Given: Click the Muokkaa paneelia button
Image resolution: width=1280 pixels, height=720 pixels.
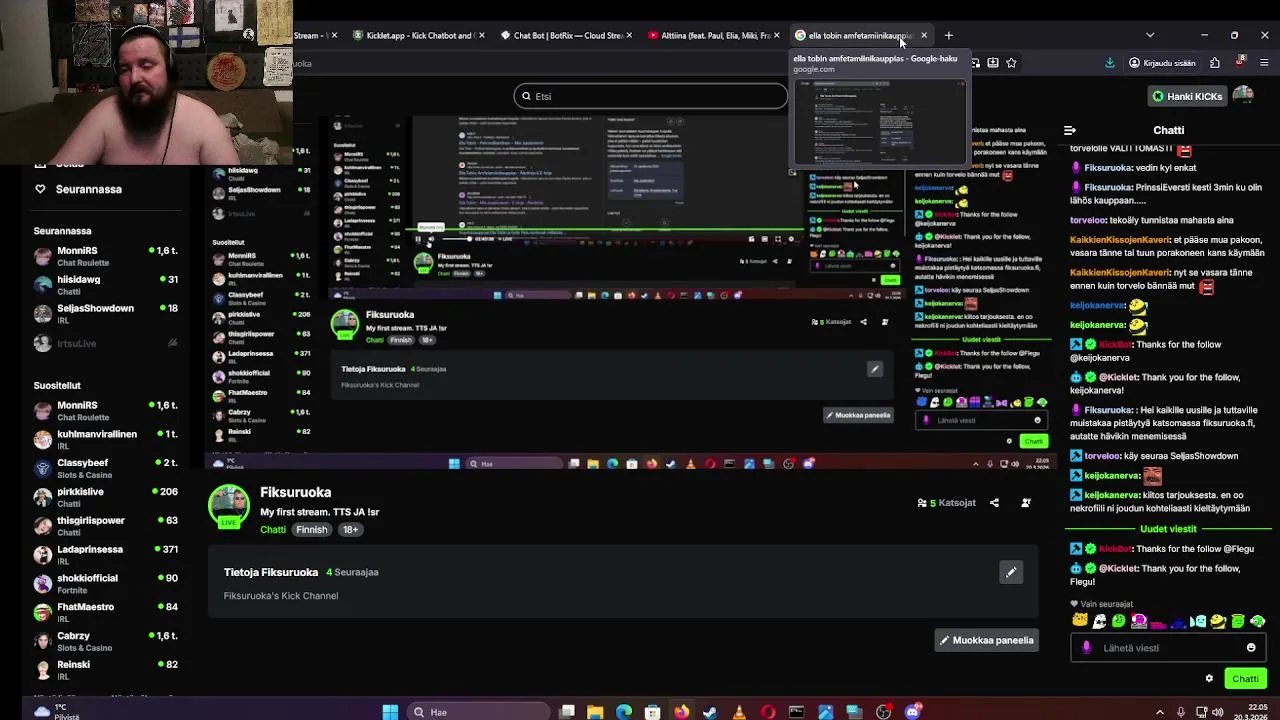Looking at the screenshot, I should [x=987, y=640].
